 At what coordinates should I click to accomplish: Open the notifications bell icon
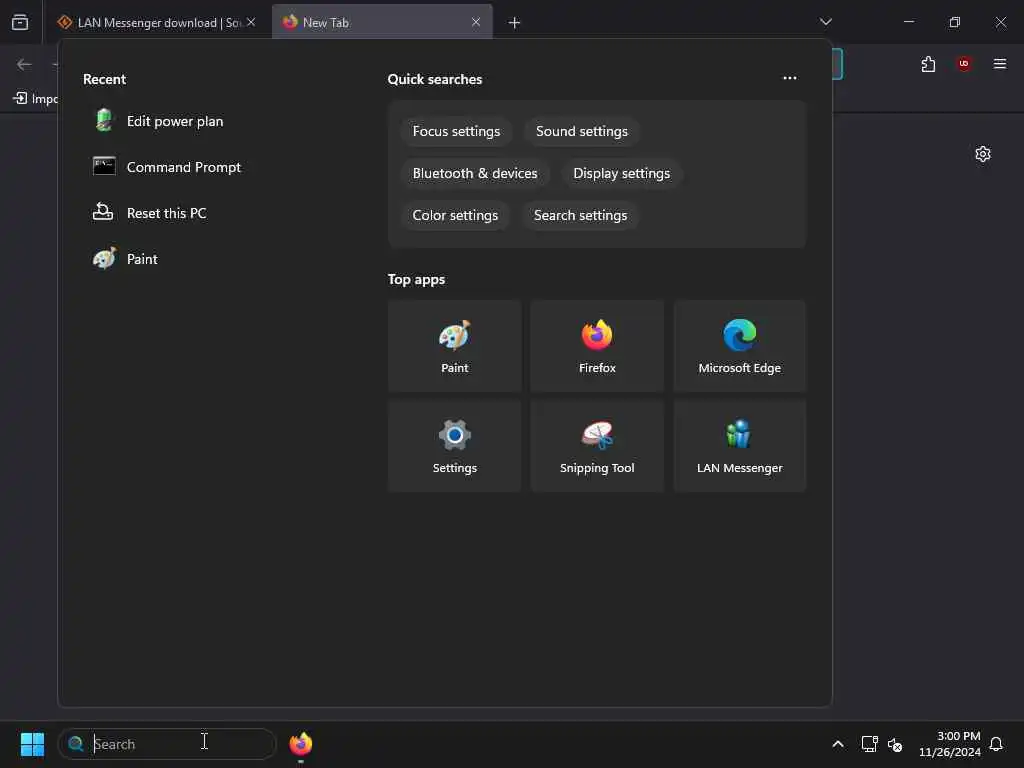996,744
